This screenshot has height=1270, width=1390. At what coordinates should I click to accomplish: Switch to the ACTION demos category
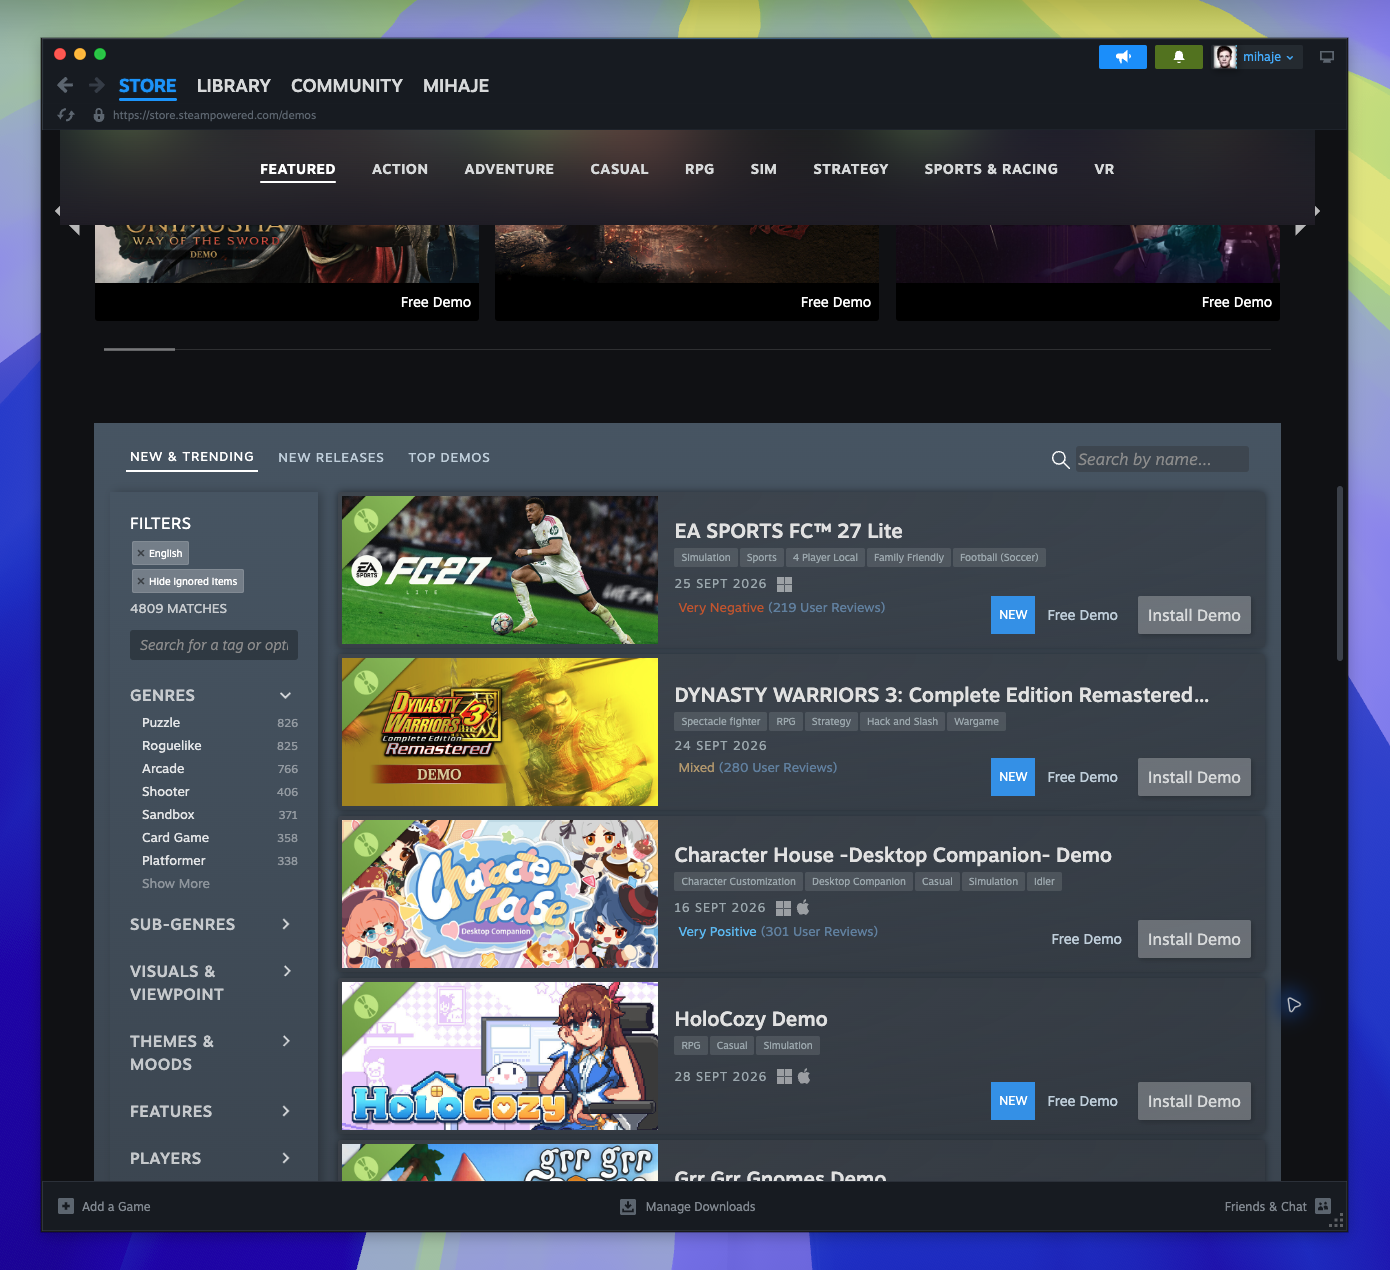[400, 169]
